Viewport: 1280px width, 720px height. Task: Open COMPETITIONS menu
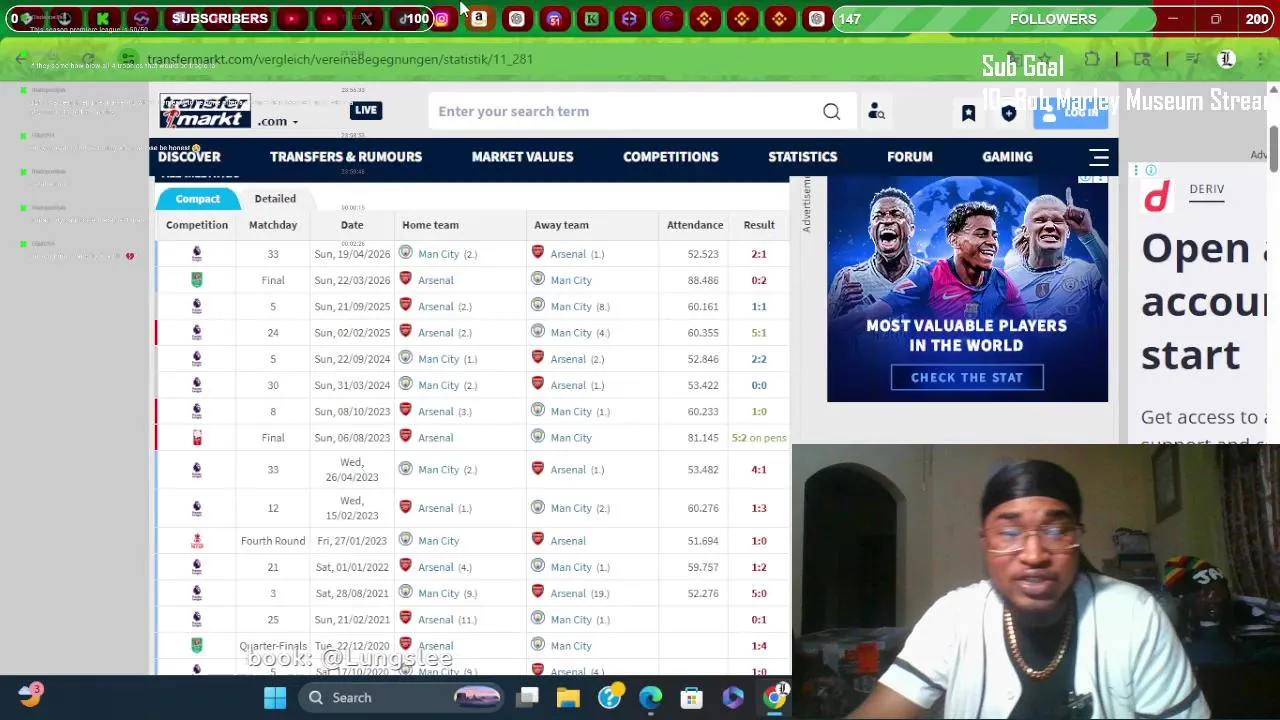[x=670, y=157]
